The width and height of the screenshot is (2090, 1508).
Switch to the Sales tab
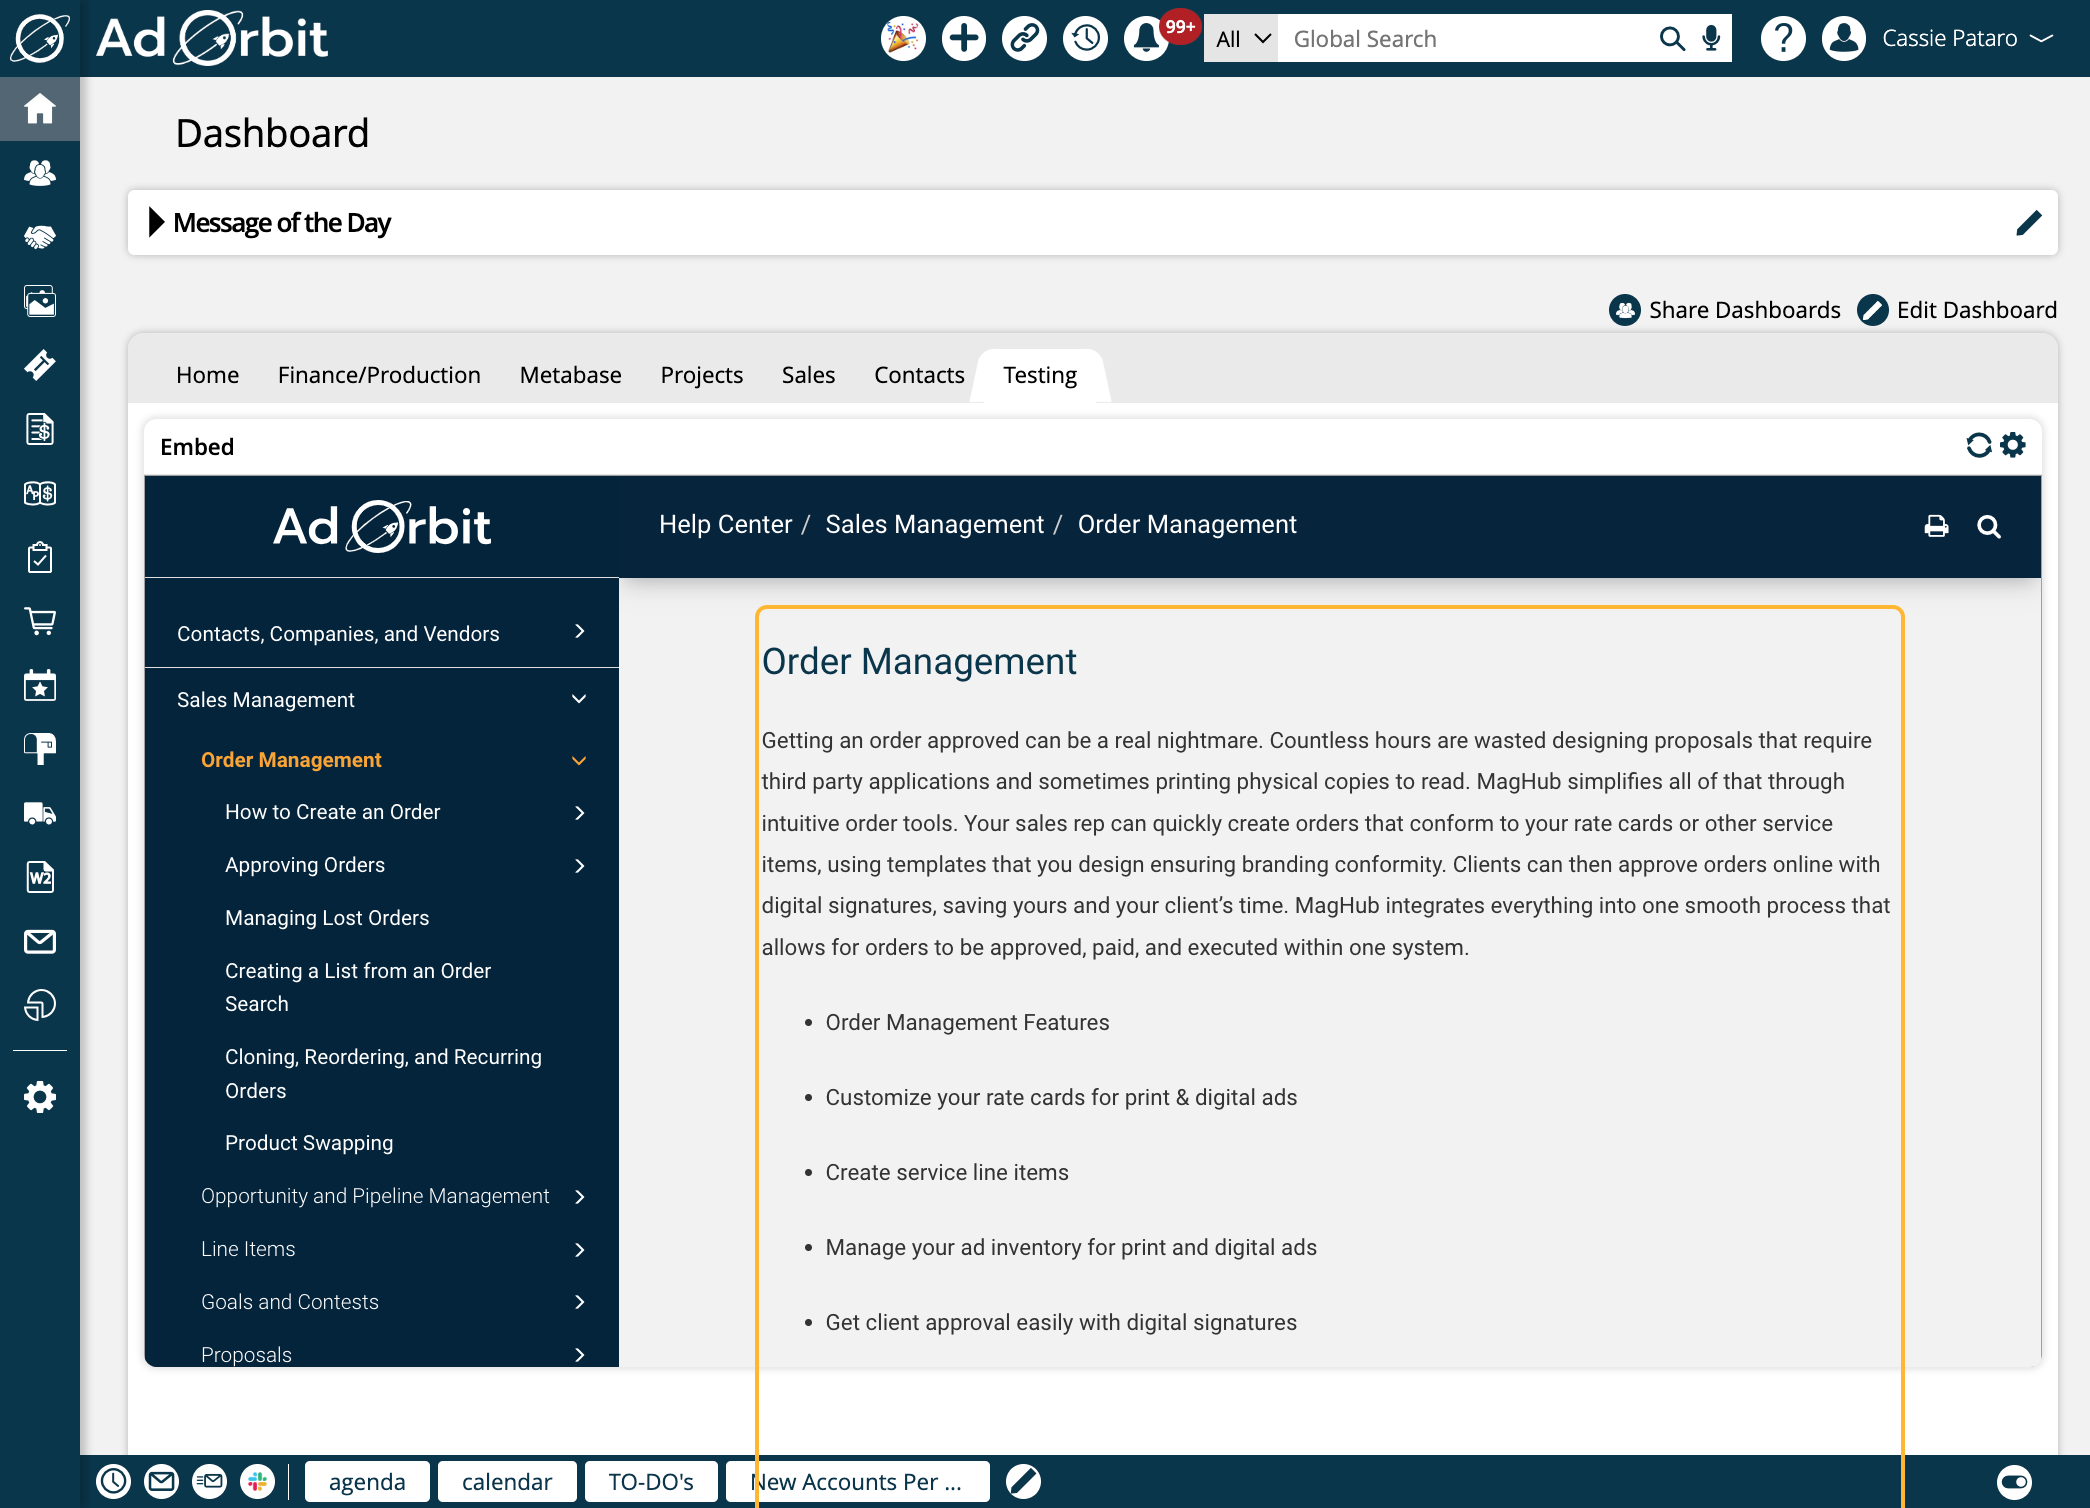pos(808,375)
